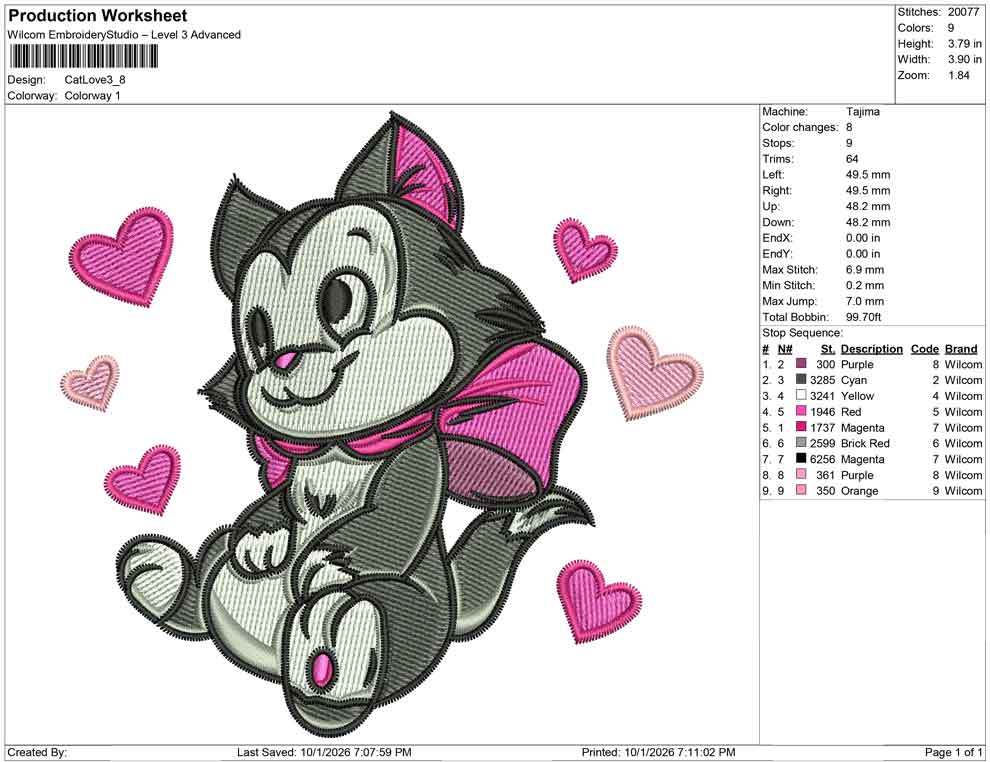Select the light pink swatch for thread 361
Viewport: 990px width, 762px height.
(x=801, y=474)
